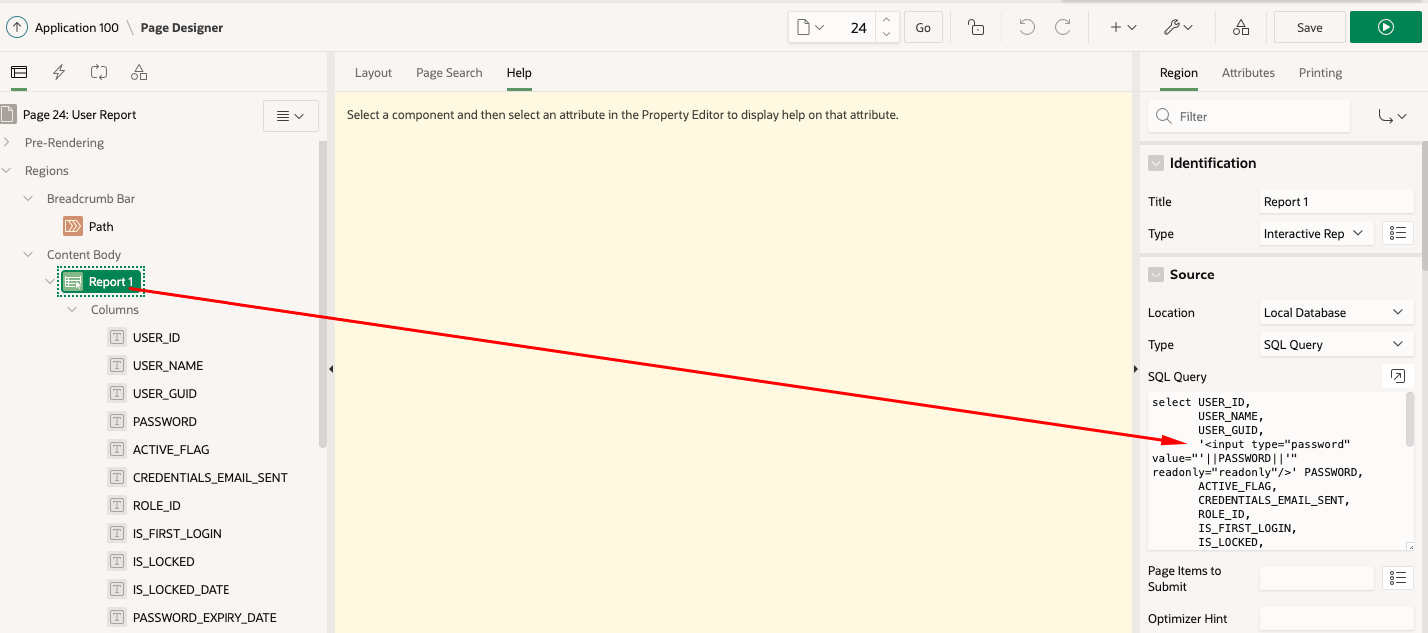
Task: Open the Location dropdown
Action: pos(1336,313)
